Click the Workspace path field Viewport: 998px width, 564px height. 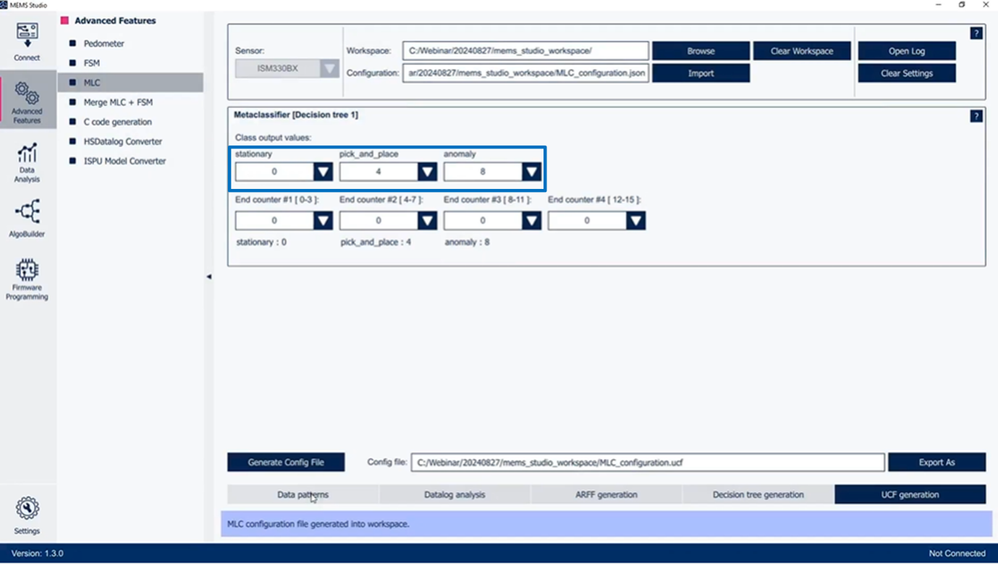(x=526, y=51)
